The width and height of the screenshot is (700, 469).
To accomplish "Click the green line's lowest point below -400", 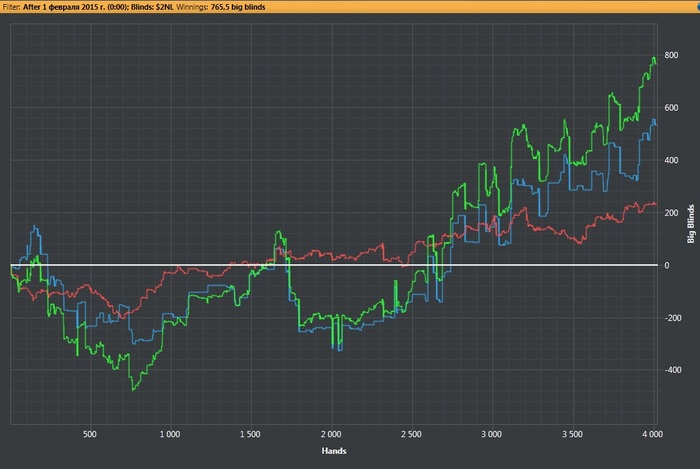I will coord(133,390).
